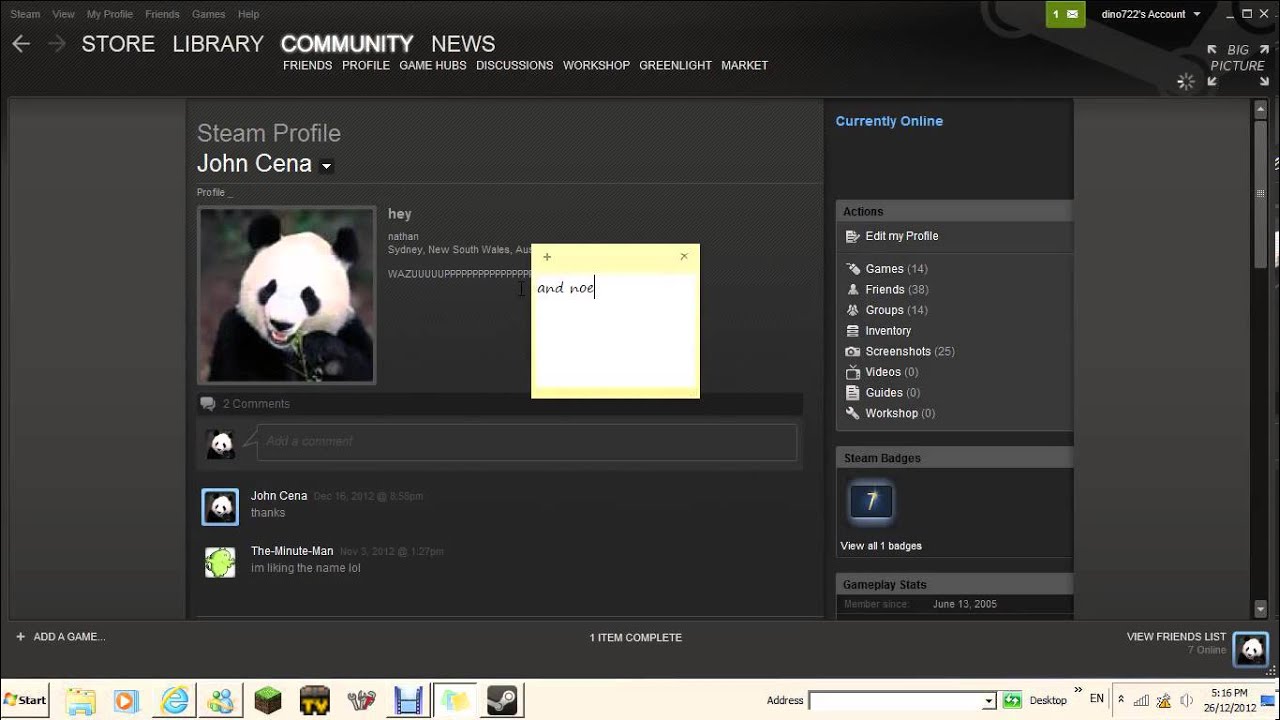Click the plus icon for Add a Game
This screenshot has height=720, width=1280.
tap(20, 637)
